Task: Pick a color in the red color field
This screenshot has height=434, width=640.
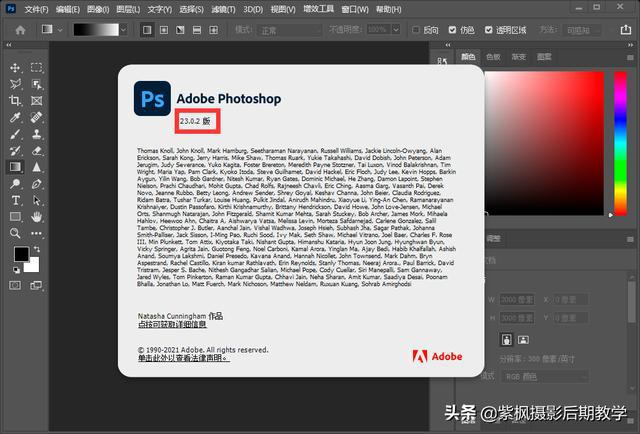Action: coord(544,143)
